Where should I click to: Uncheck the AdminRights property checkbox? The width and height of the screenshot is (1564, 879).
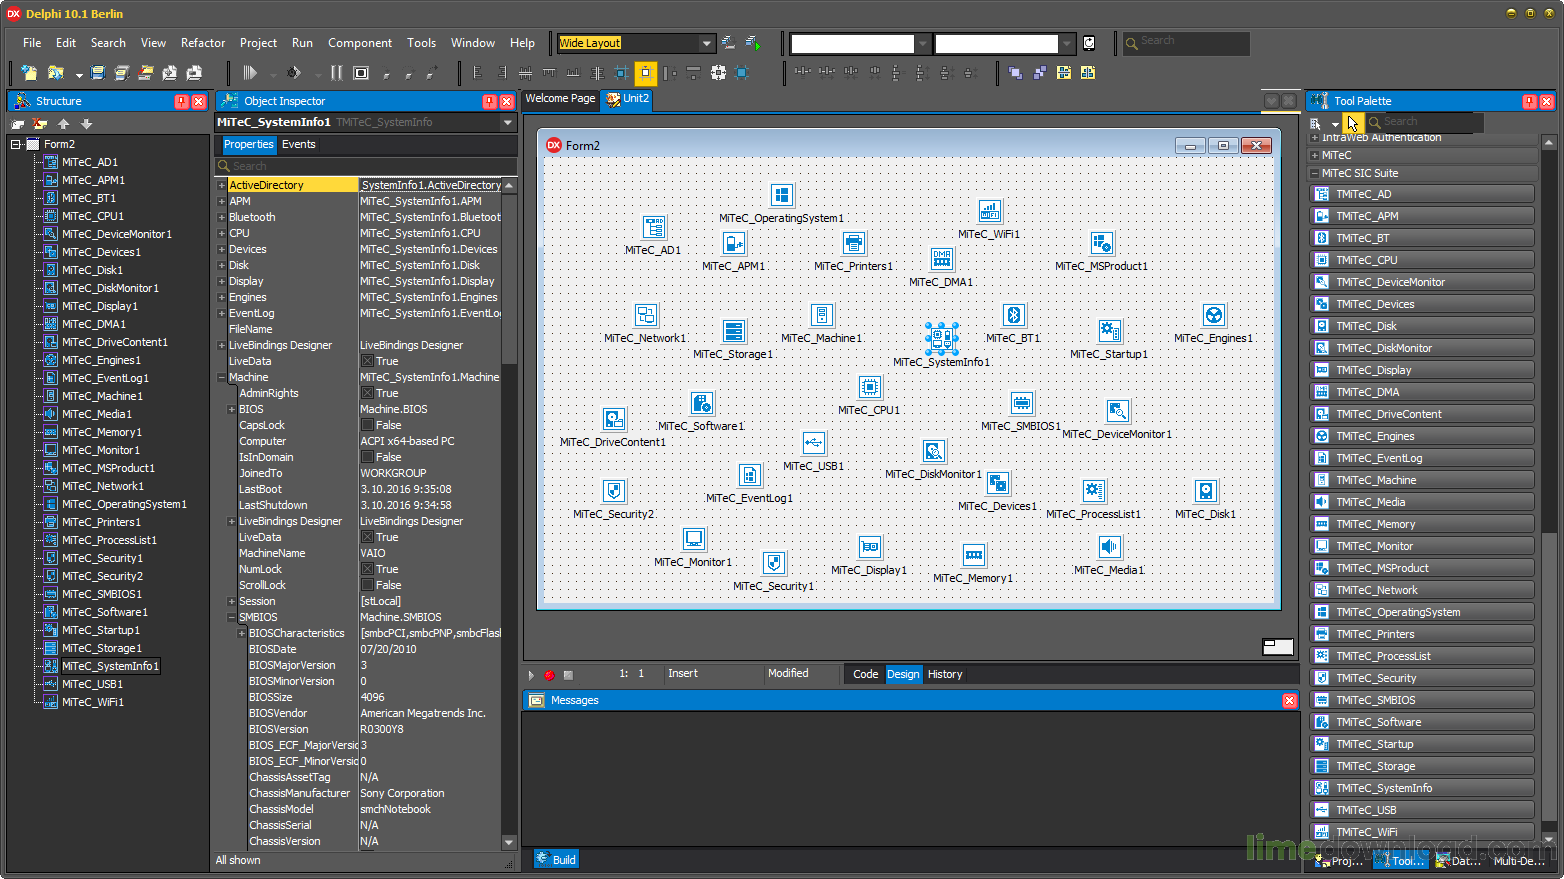pos(367,393)
